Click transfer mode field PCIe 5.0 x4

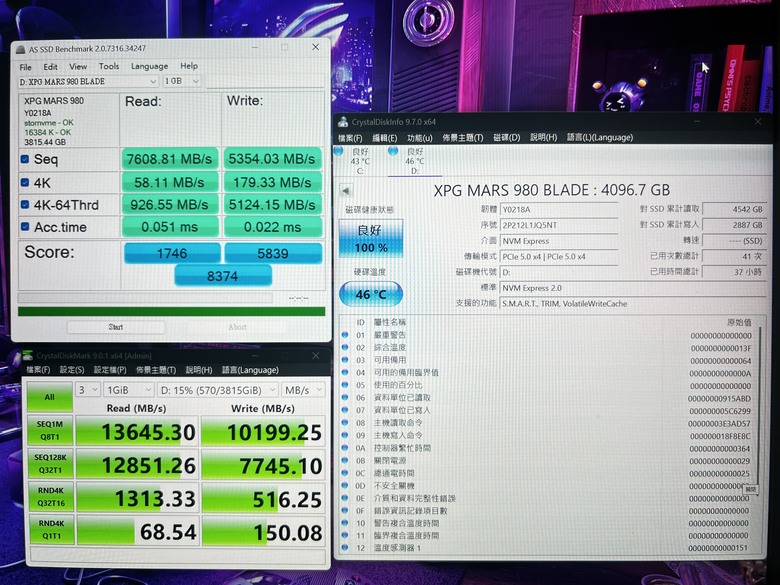pyautogui.click(x=559, y=257)
